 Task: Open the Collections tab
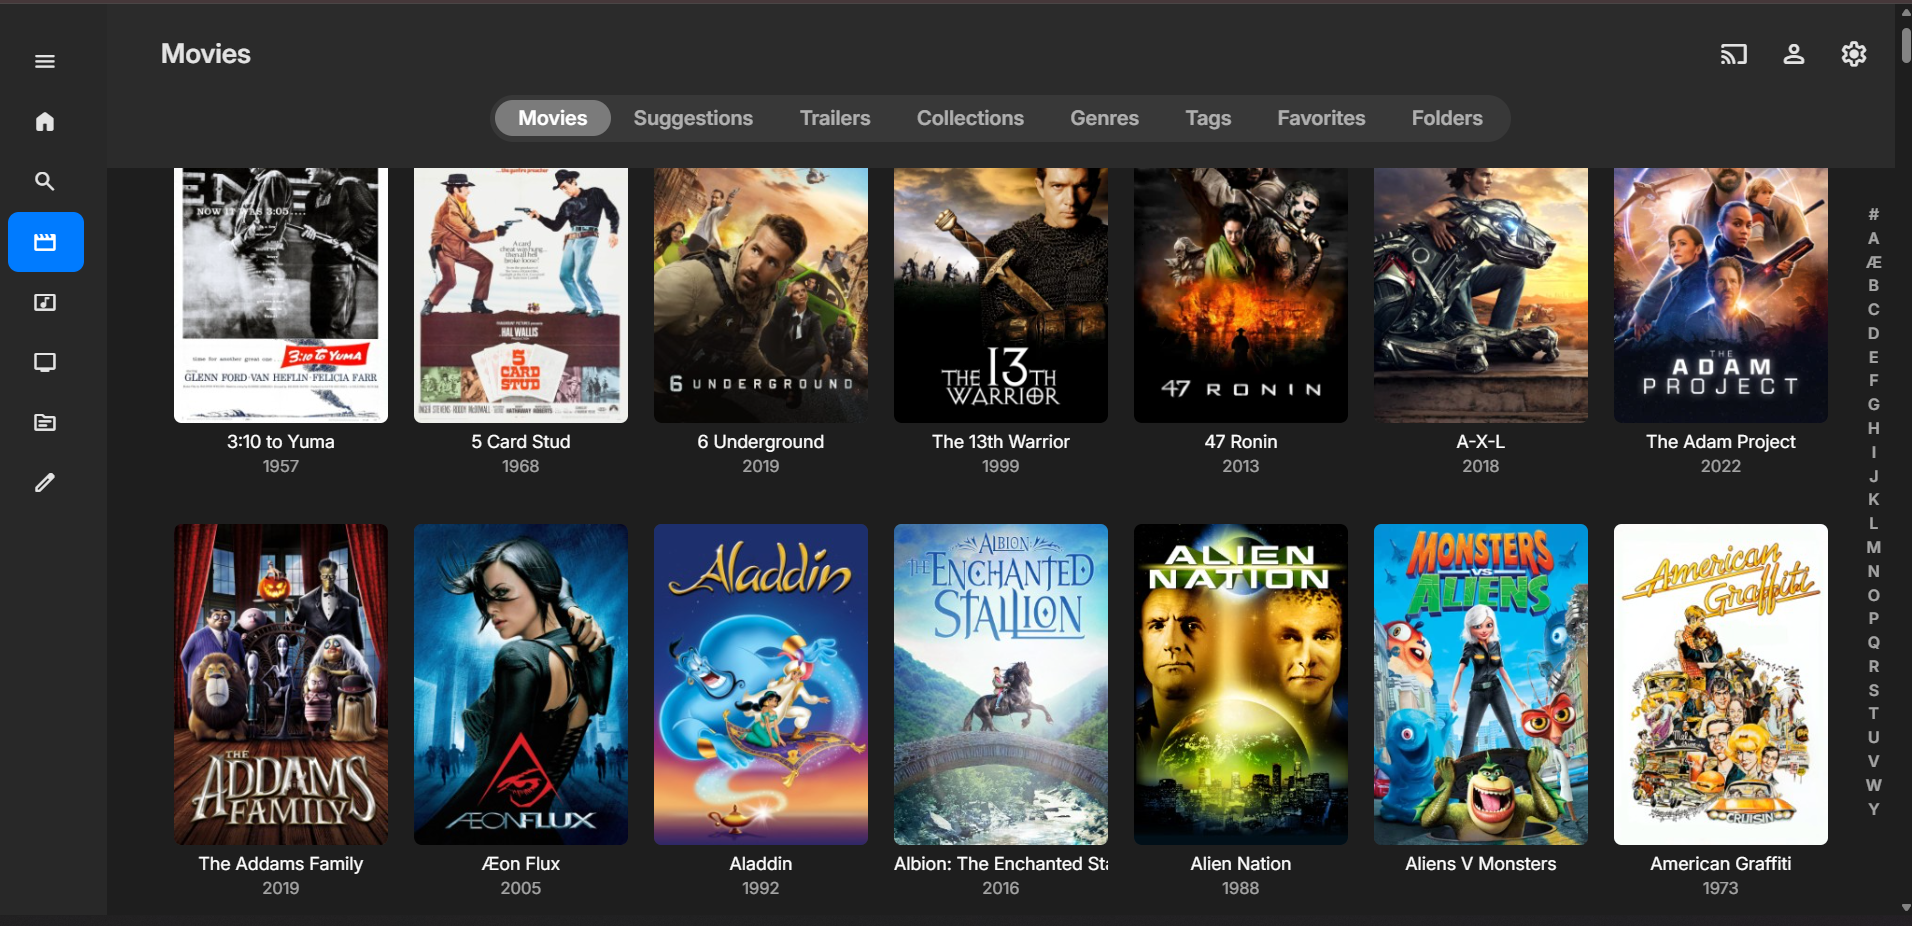(970, 118)
